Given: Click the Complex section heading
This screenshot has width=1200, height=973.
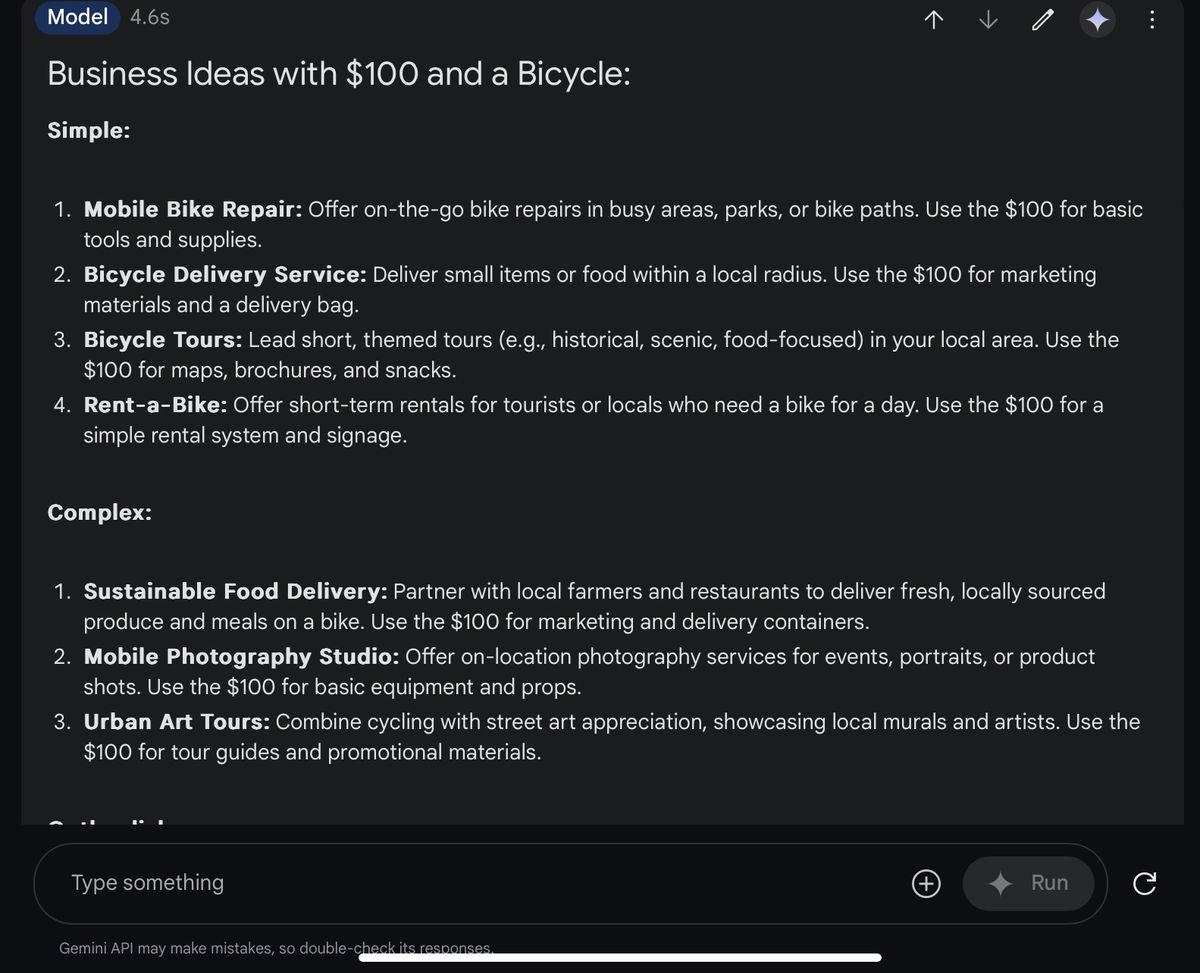Looking at the screenshot, I should click(x=99, y=512).
